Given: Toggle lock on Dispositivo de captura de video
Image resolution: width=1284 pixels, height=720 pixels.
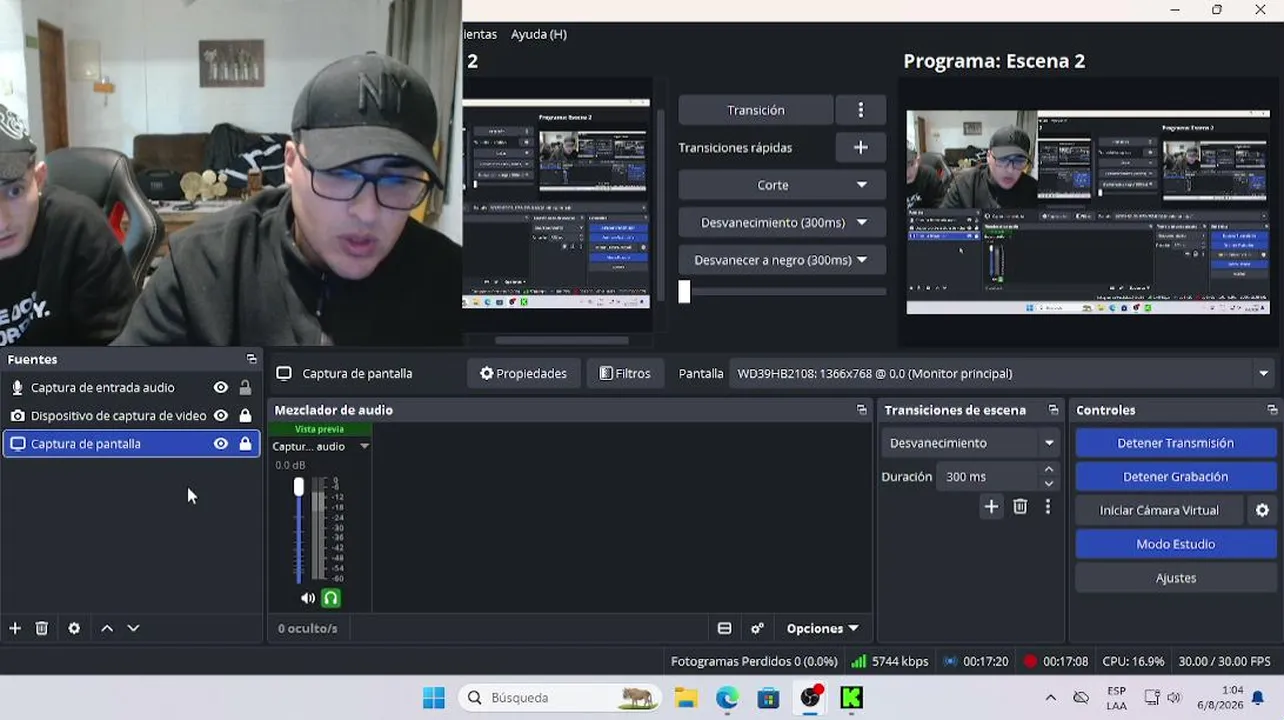Looking at the screenshot, I should pos(245,416).
